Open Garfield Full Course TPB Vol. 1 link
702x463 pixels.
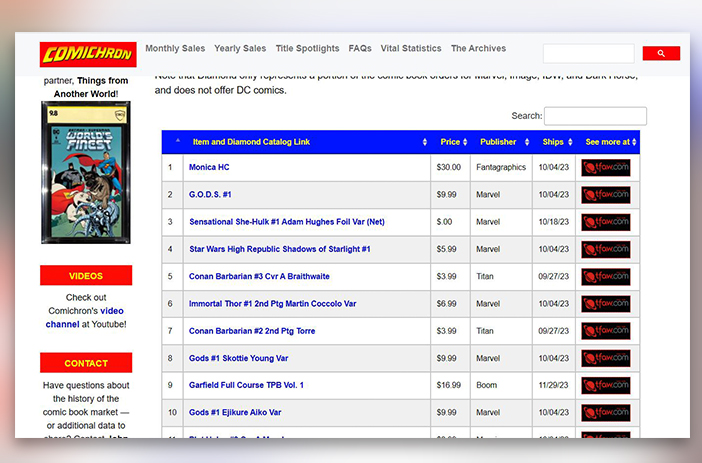click(246, 385)
